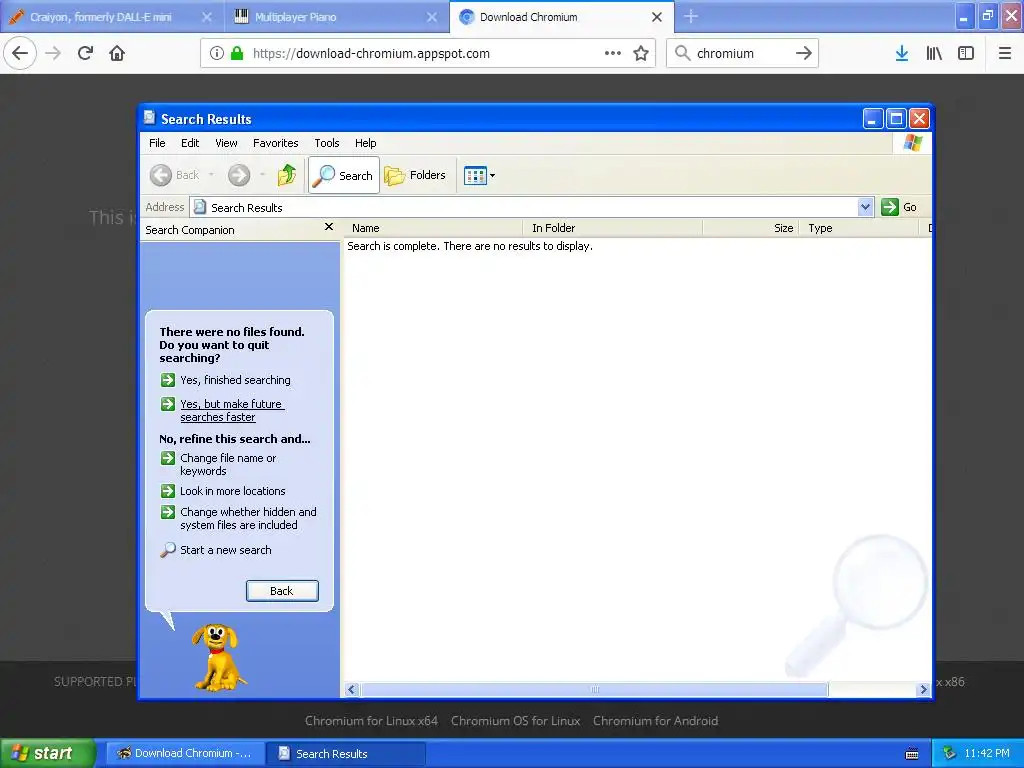Screen dimensions: 1024x768
Task: Expand the Address bar dropdown
Action: click(x=865, y=207)
